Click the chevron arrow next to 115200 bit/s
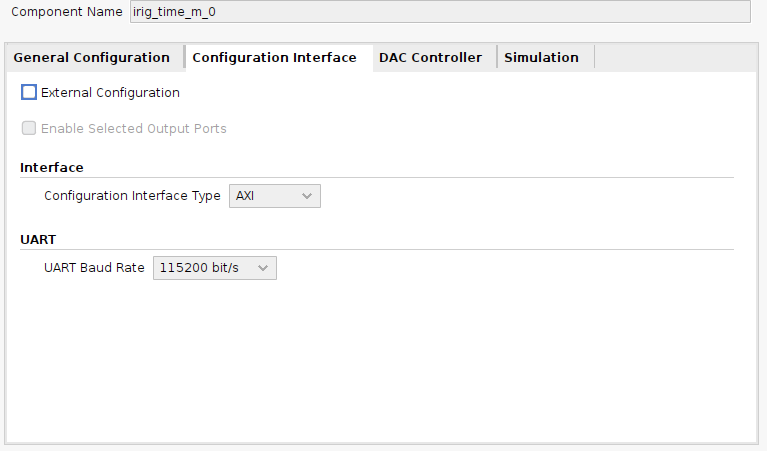 (x=263, y=268)
